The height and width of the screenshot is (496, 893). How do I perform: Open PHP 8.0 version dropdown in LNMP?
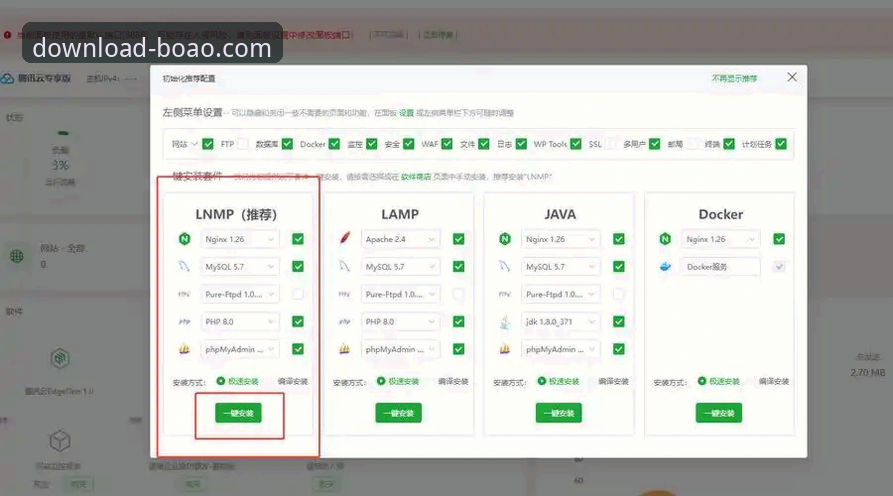[x=240, y=322]
